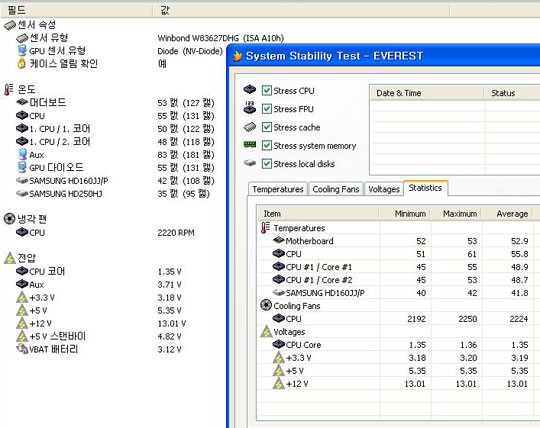Click the Stress cache chip icon

pyautogui.click(x=250, y=127)
